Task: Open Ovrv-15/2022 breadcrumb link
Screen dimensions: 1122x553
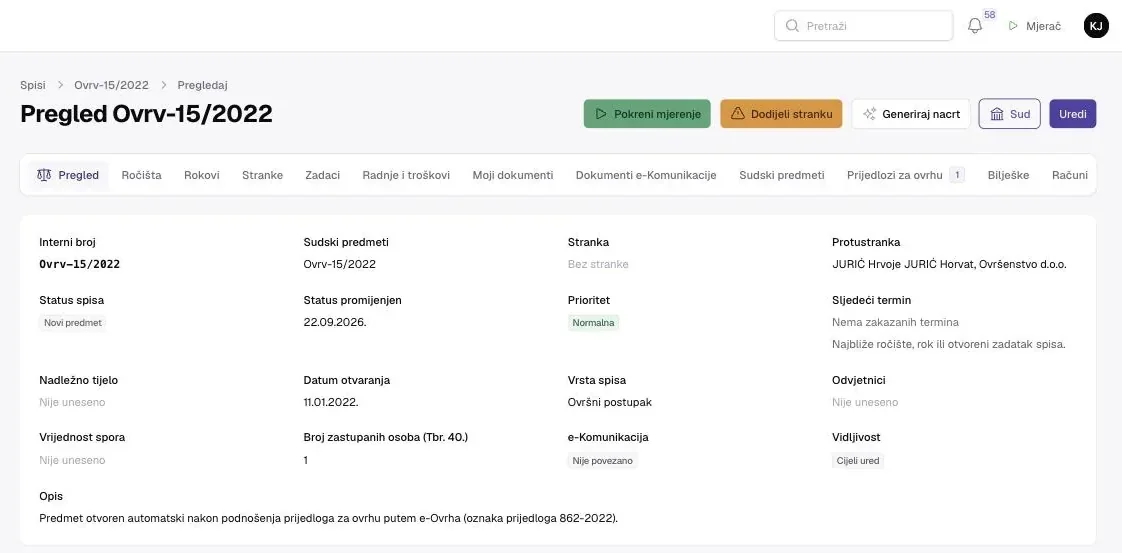Action: point(112,85)
